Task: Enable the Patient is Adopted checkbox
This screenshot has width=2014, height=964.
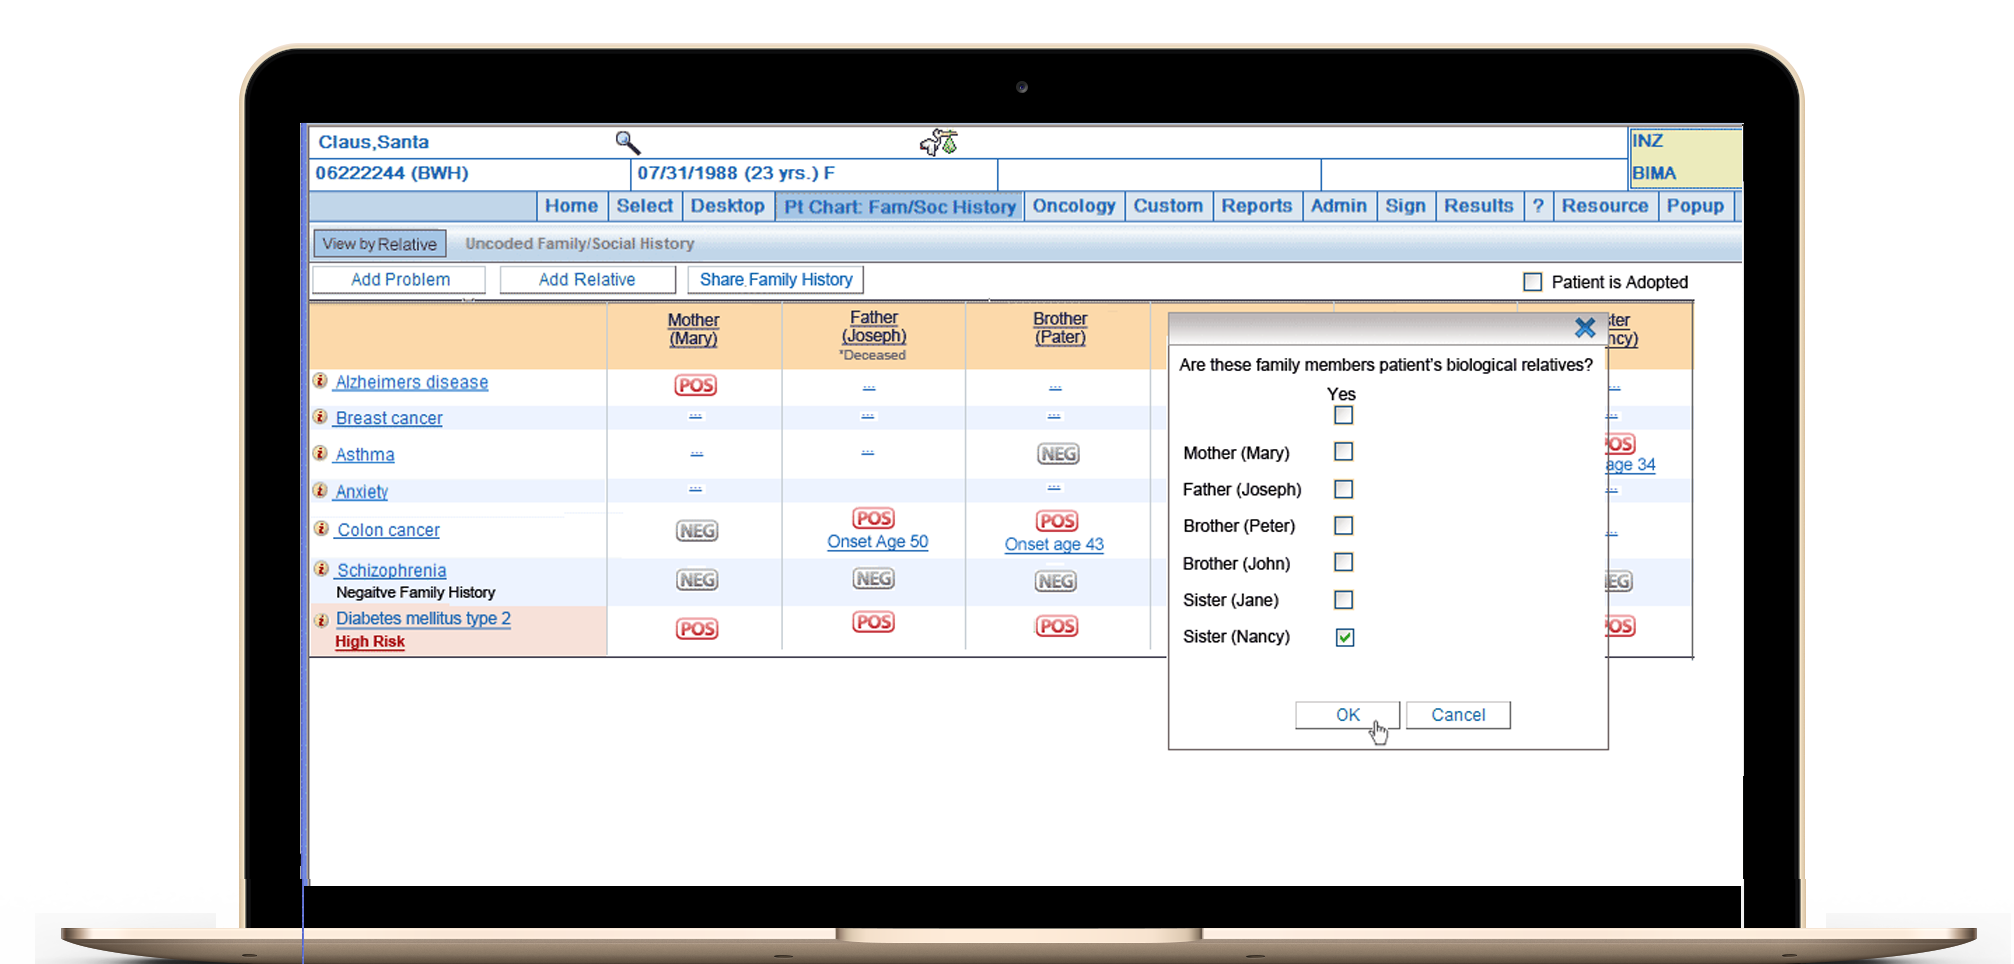Action: (1532, 282)
